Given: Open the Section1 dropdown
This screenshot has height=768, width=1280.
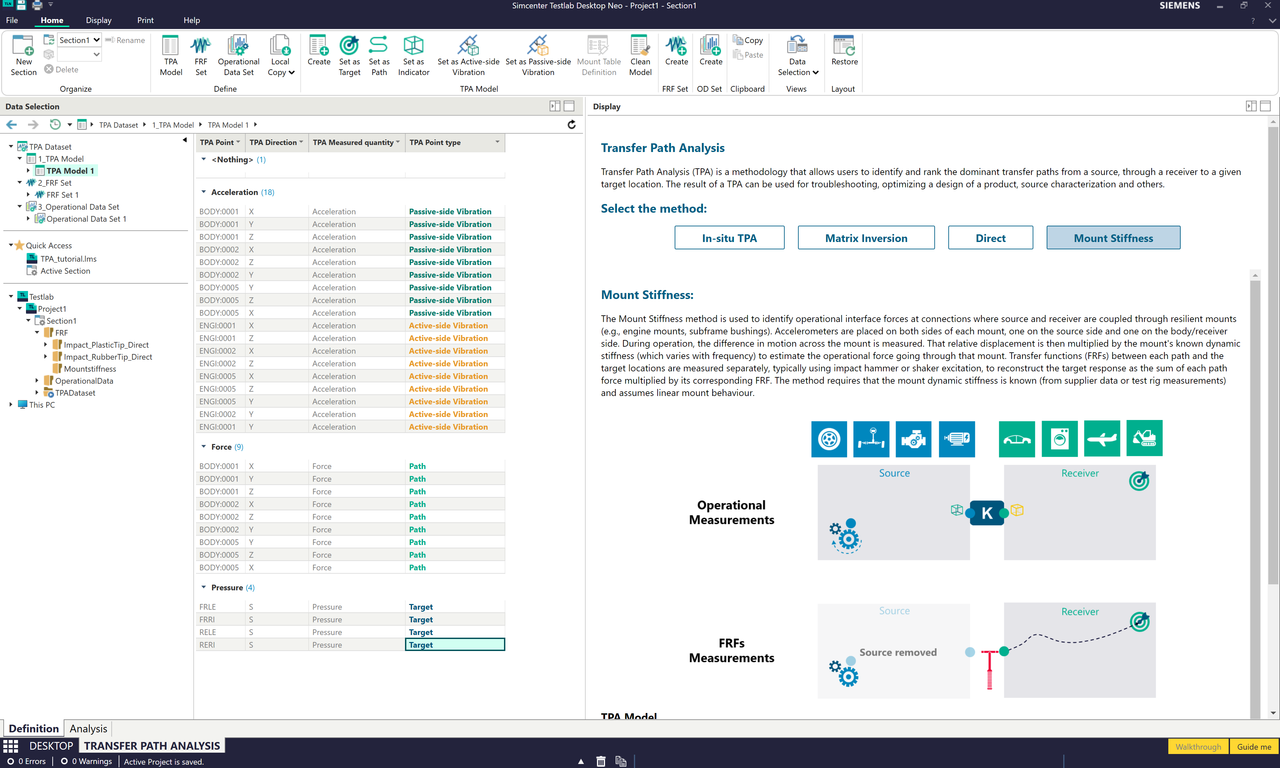Looking at the screenshot, I should coord(97,40).
